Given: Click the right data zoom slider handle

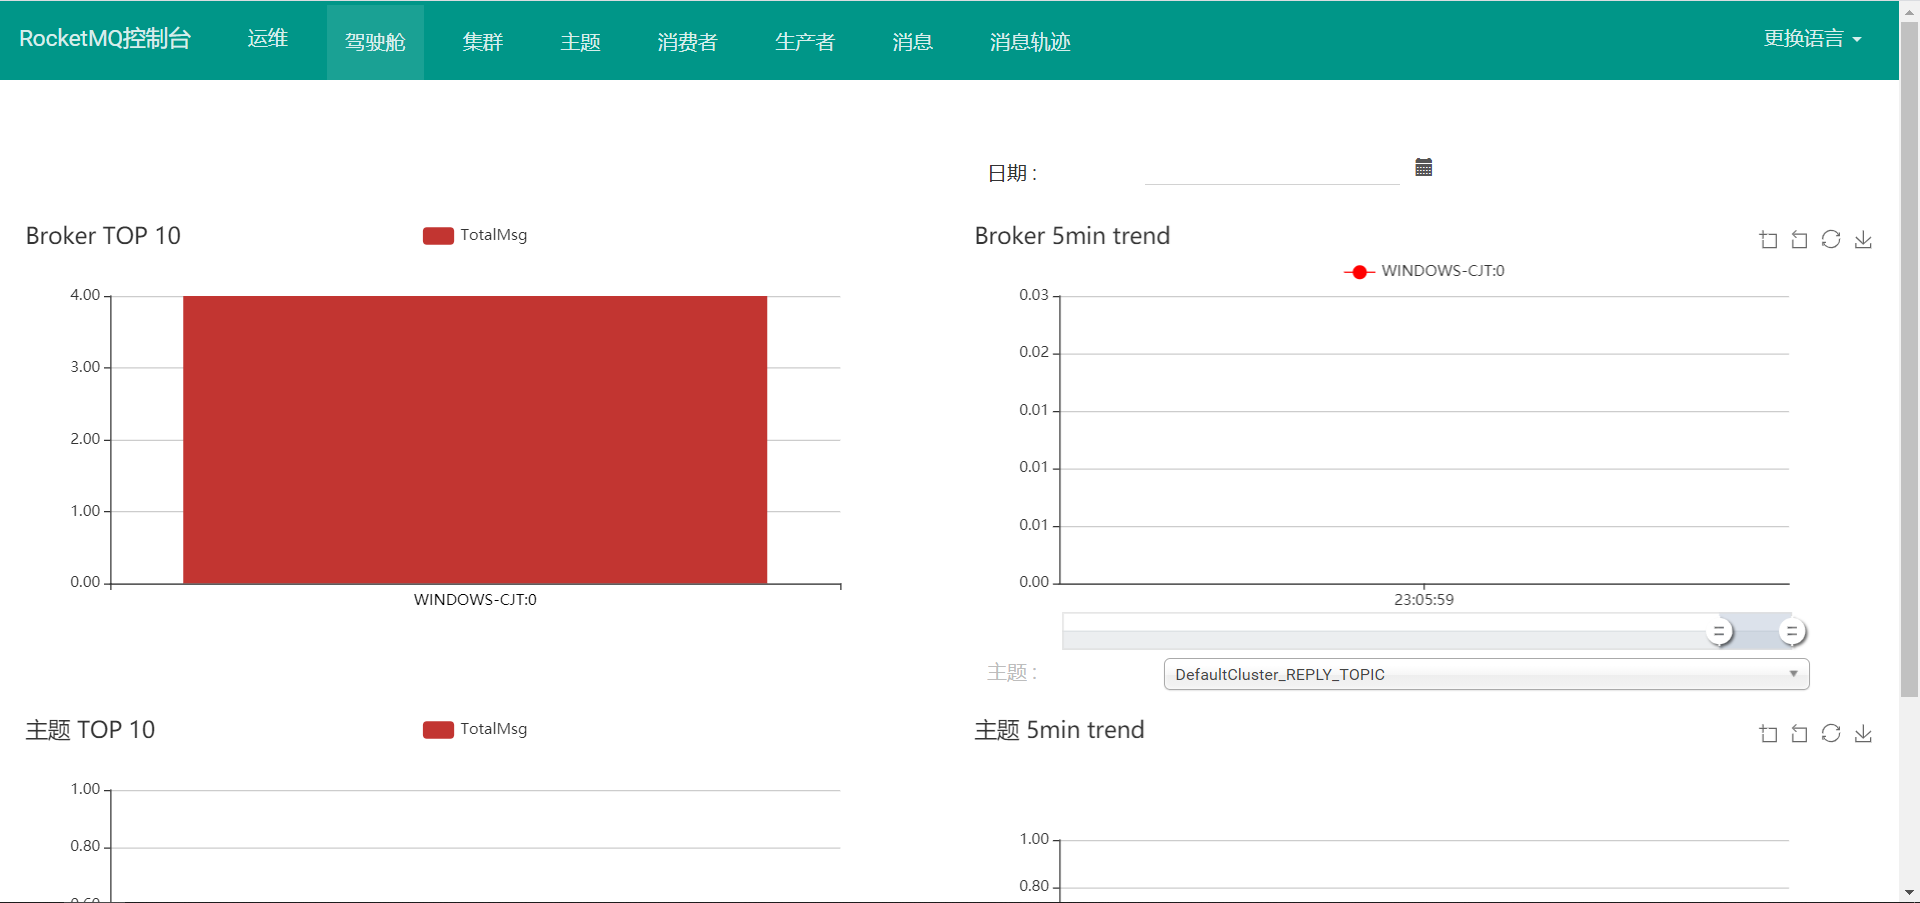Looking at the screenshot, I should click(x=1792, y=632).
